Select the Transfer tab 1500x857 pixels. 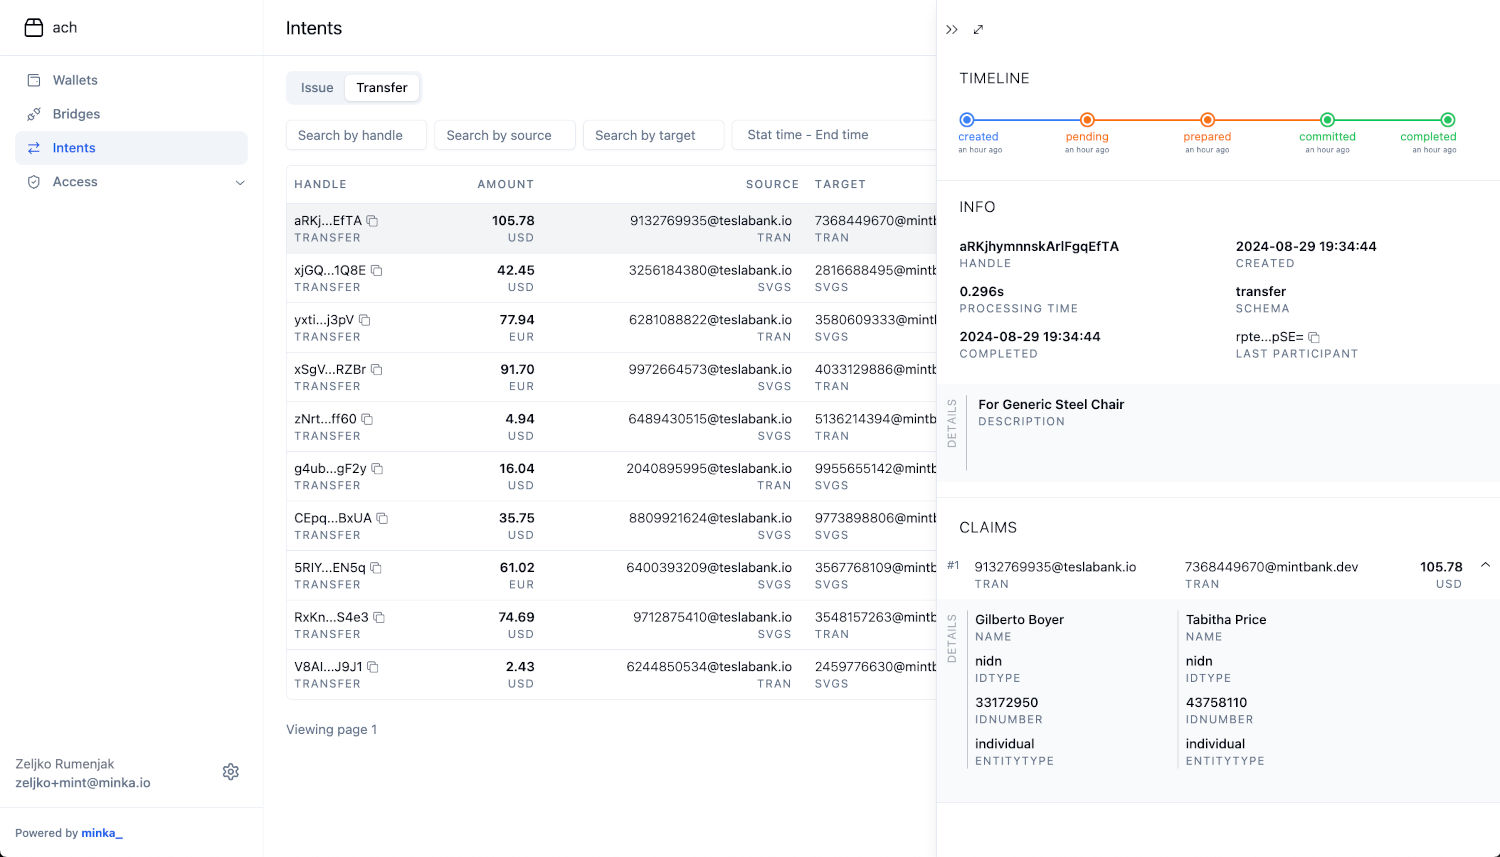pos(382,88)
